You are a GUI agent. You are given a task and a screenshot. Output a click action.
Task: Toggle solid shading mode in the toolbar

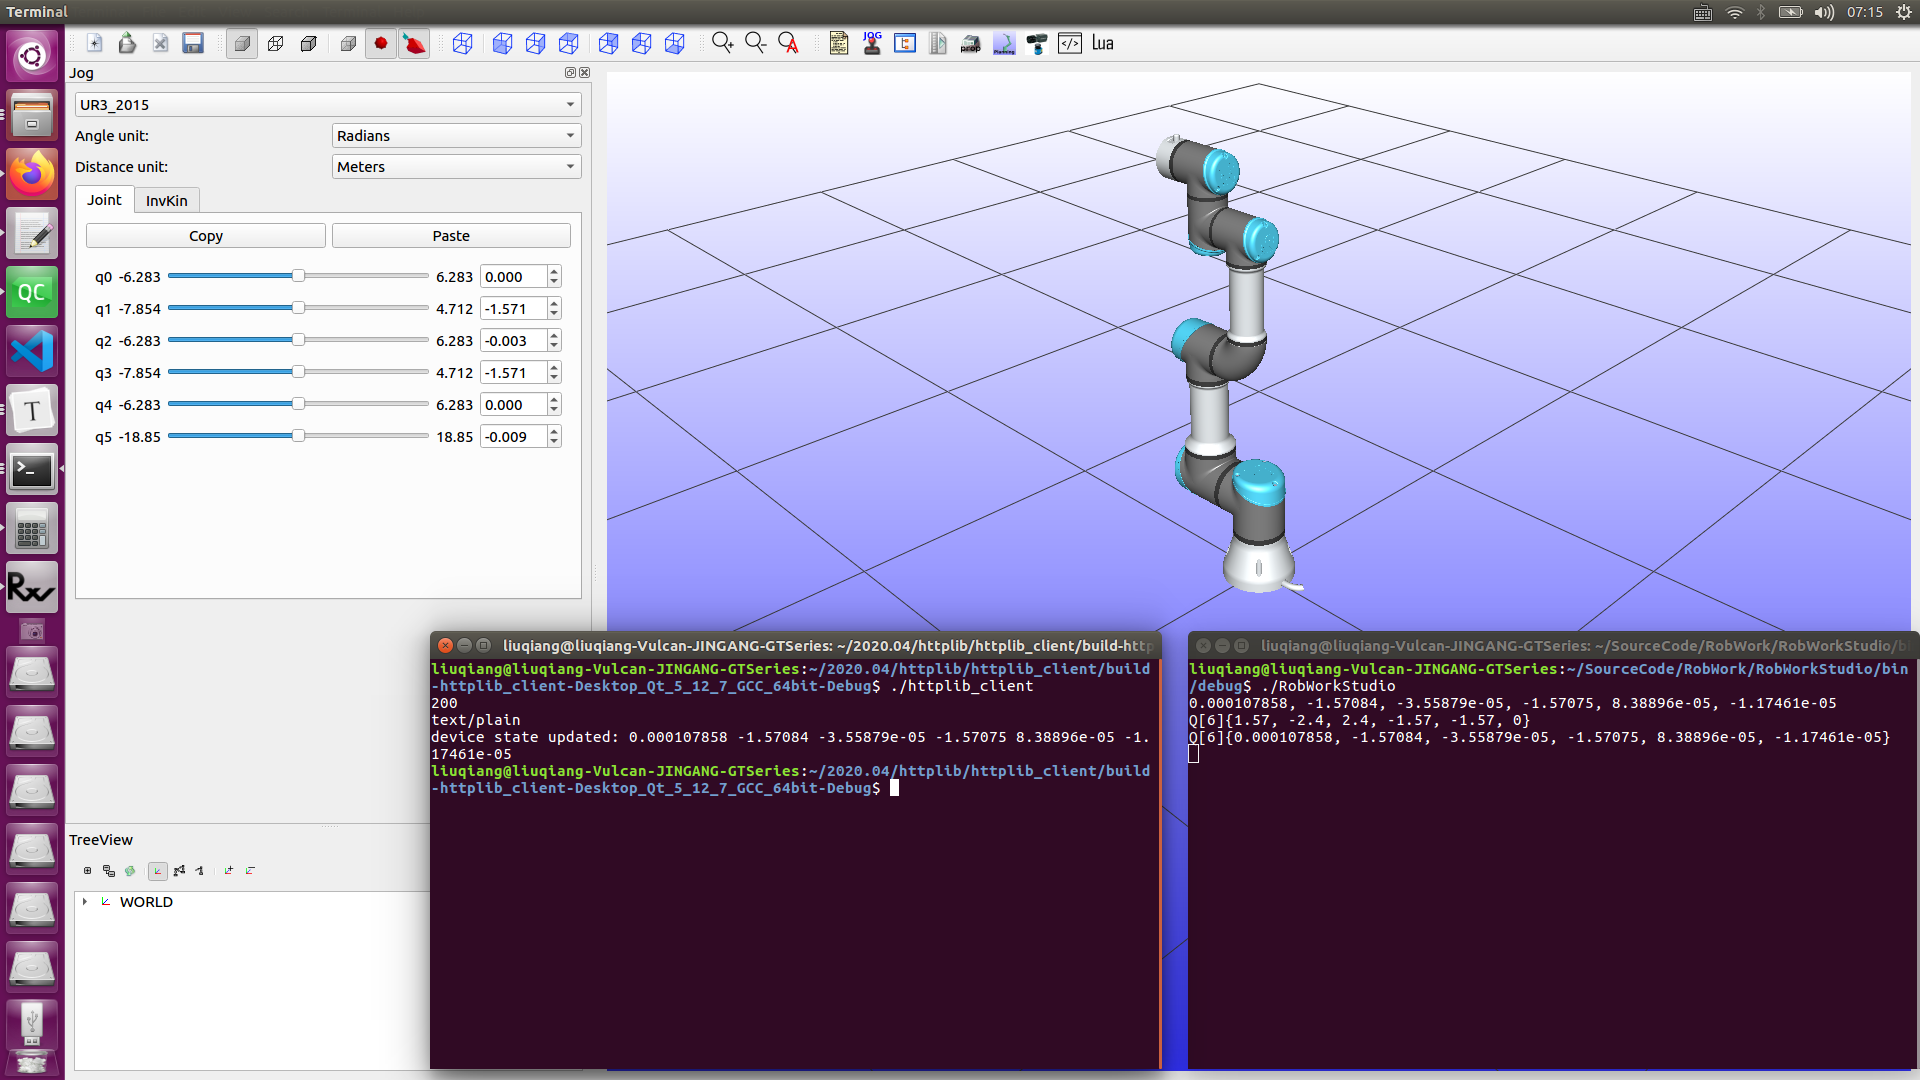coord(241,43)
